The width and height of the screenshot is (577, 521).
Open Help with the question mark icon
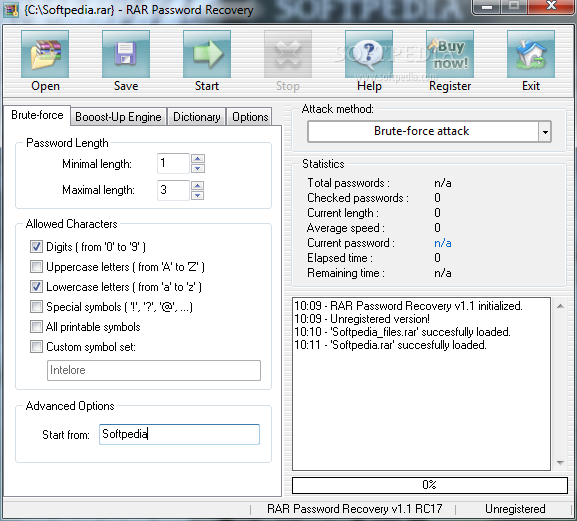click(369, 54)
